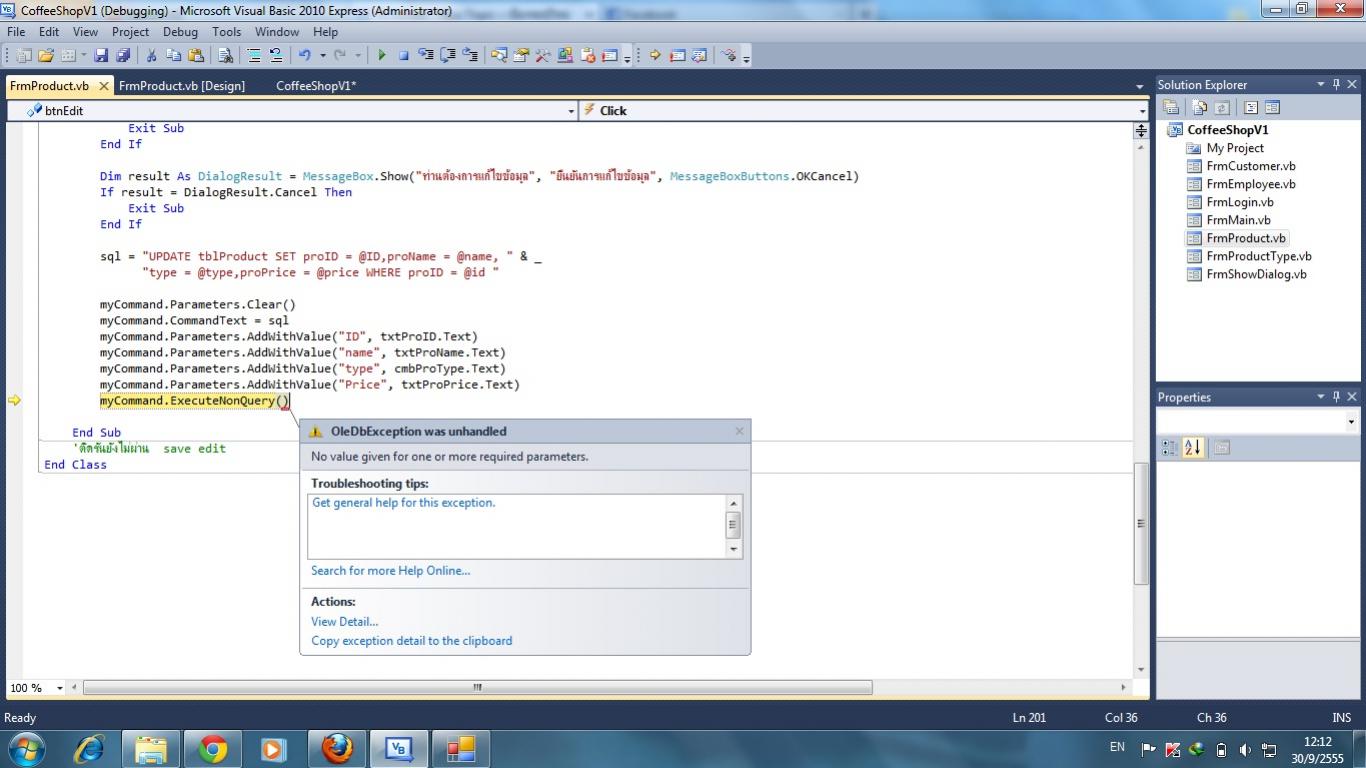Click the editor horizontal scrollbar thumb
Image resolution: width=1366 pixels, height=768 pixels.
(477, 688)
